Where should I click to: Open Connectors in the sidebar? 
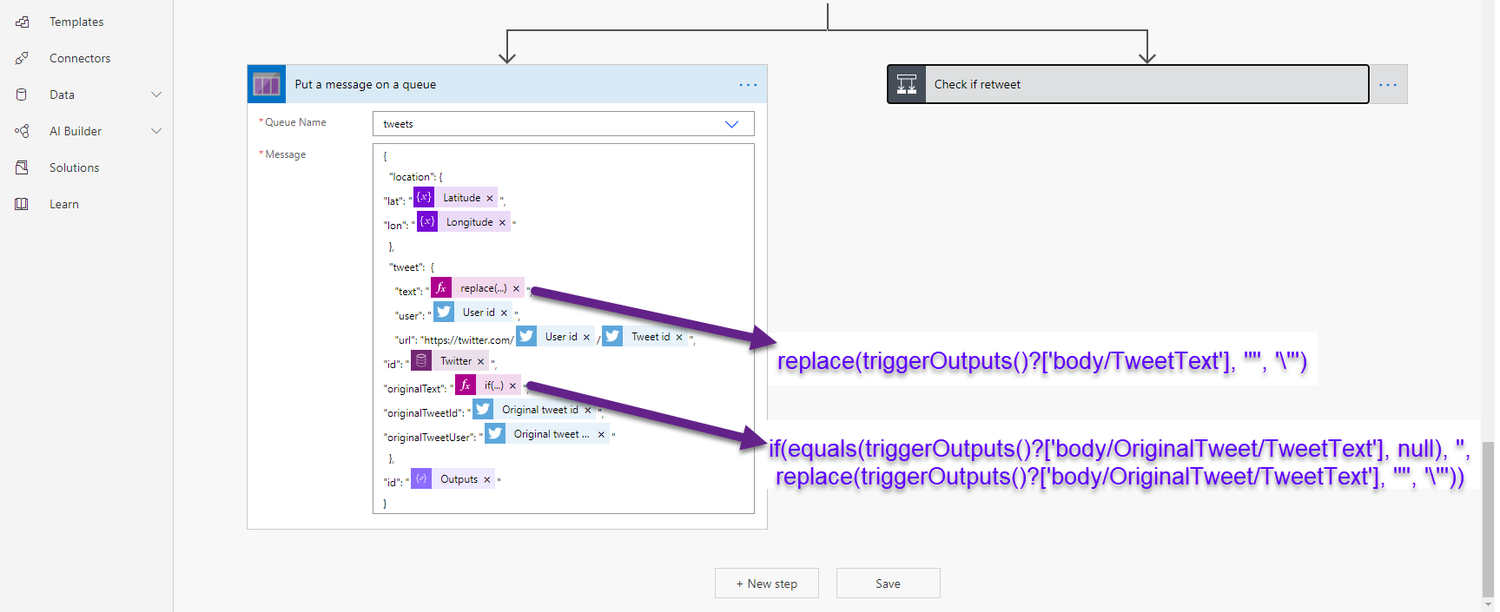pos(80,58)
